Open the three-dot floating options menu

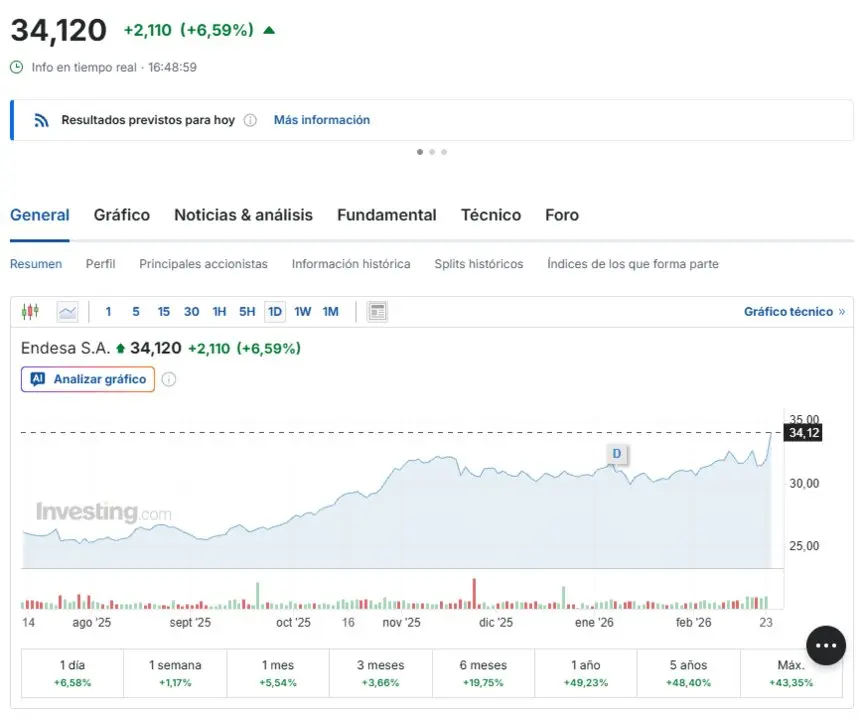click(826, 645)
